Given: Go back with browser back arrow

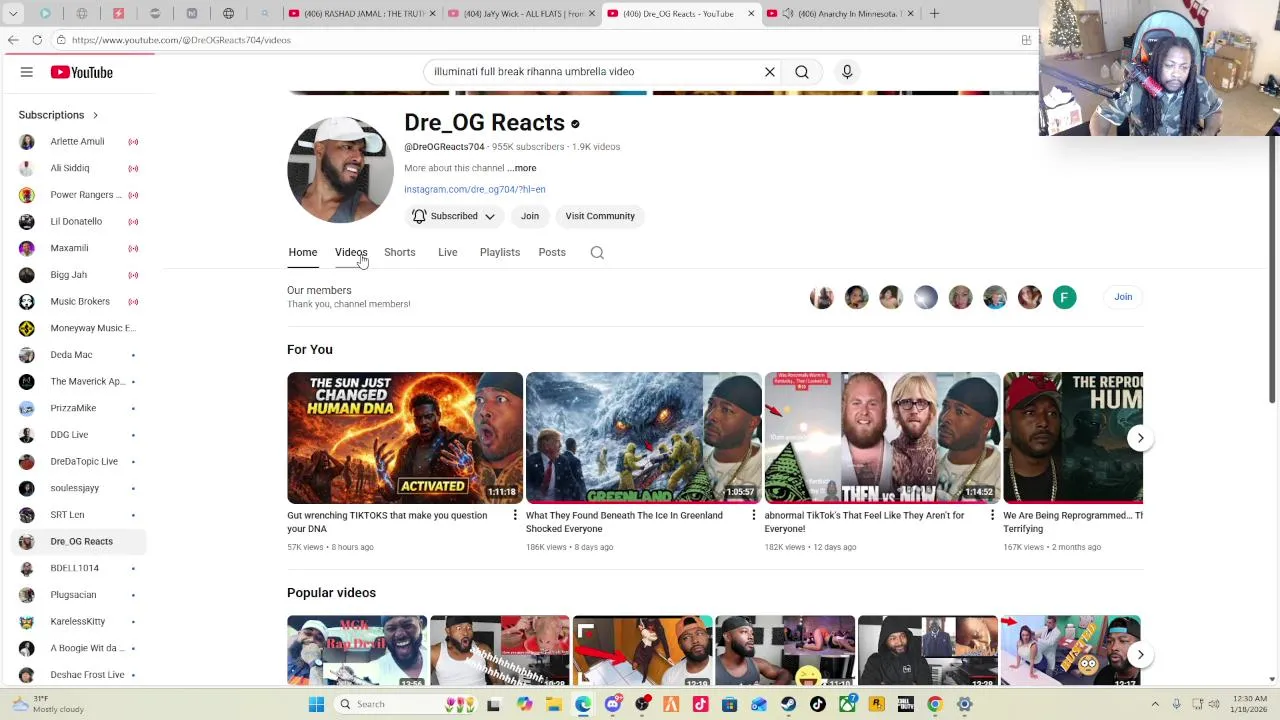Looking at the screenshot, I should [13, 40].
